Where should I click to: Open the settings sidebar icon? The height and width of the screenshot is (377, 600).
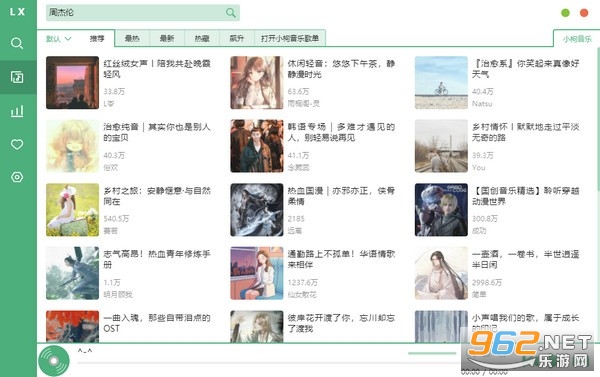17,177
